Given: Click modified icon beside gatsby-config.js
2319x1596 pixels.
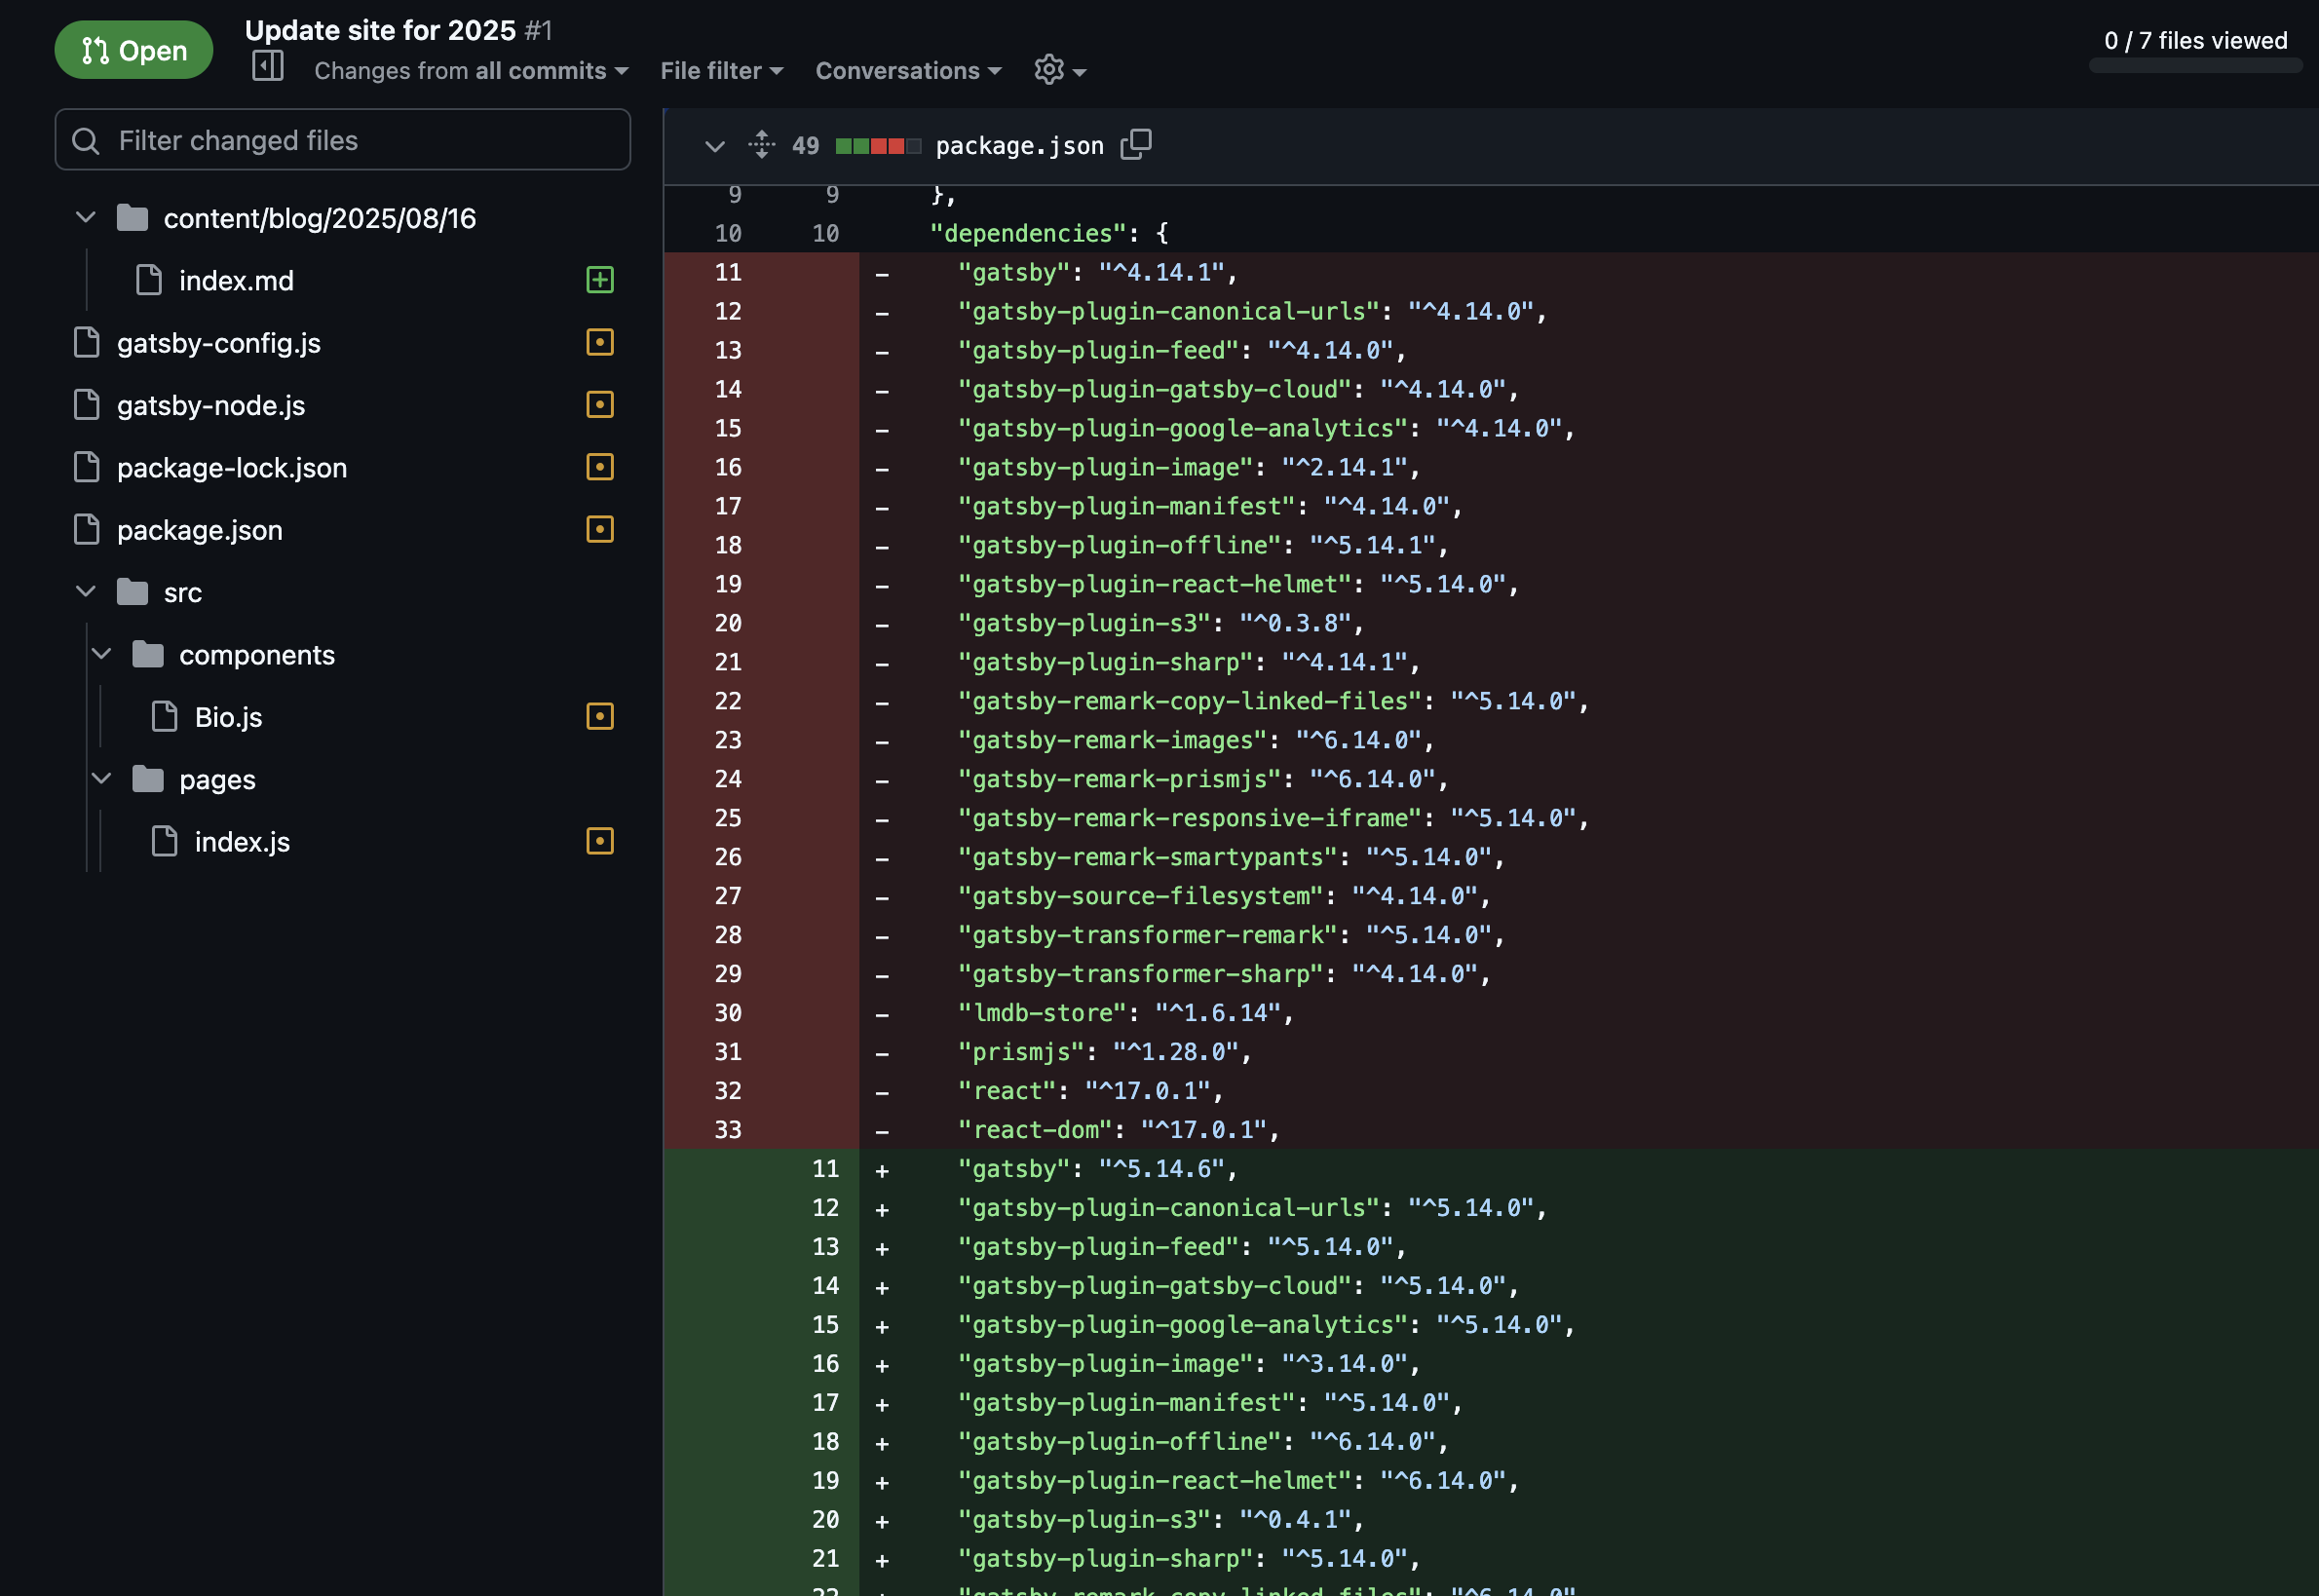Looking at the screenshot, I should (599, 342).
